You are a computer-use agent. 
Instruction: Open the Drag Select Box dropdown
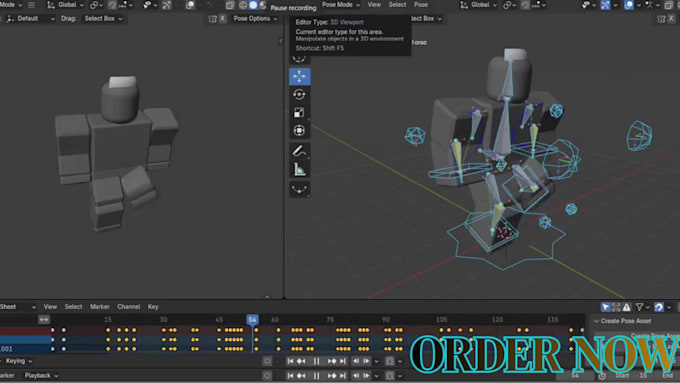click(x=103, y=19)
